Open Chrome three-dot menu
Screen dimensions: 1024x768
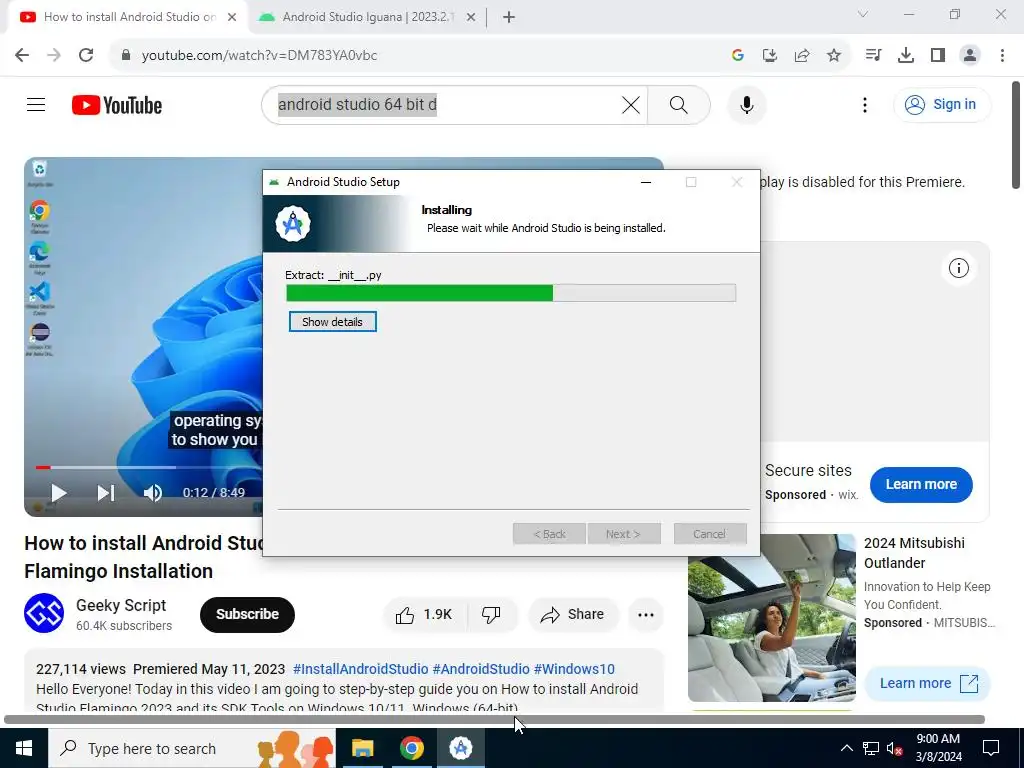click(1002, 55)
